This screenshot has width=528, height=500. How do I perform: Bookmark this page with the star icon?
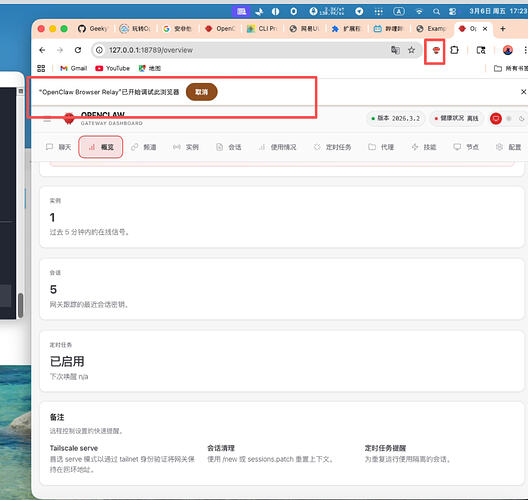coord(411,50)
